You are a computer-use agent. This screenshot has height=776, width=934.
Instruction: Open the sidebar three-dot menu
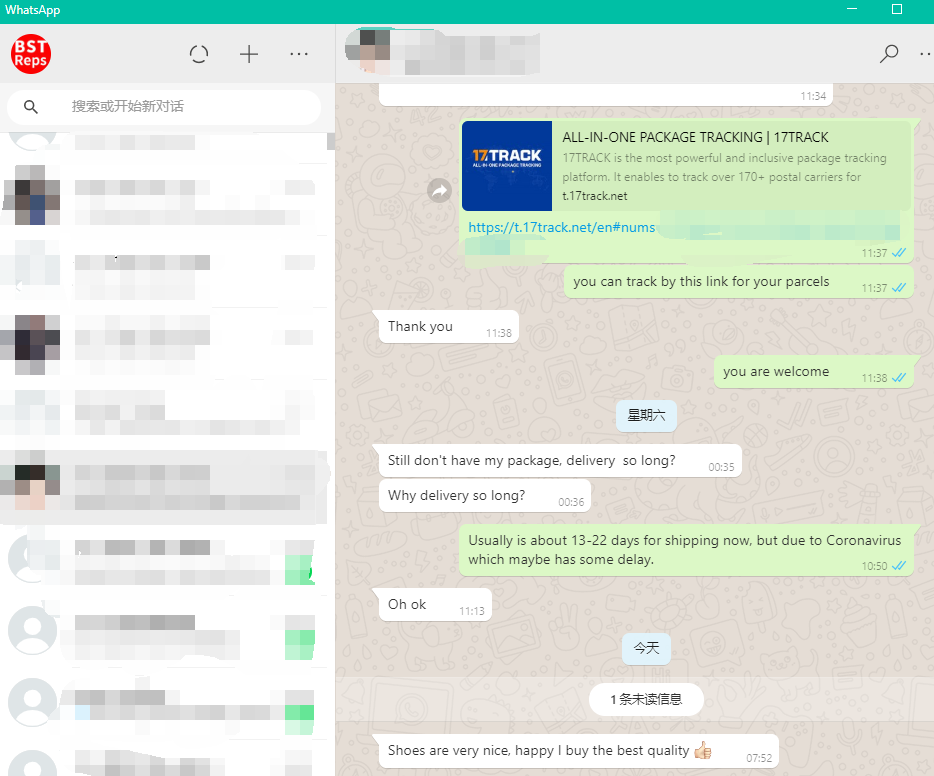299,54
